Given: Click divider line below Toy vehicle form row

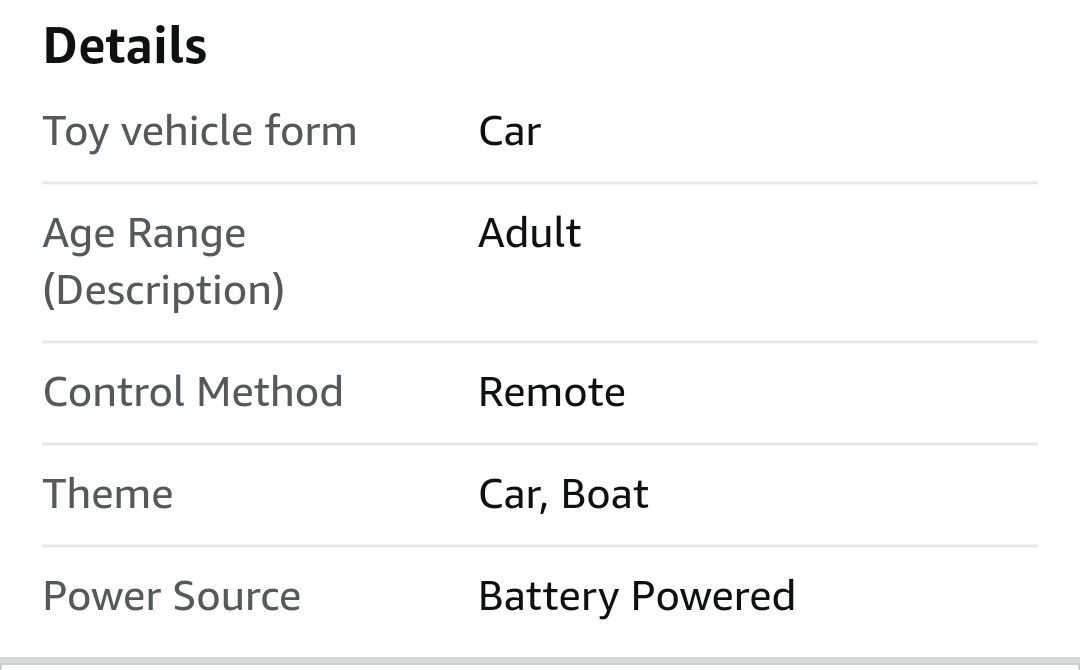Looking at the screenshot, I should 540,183.
